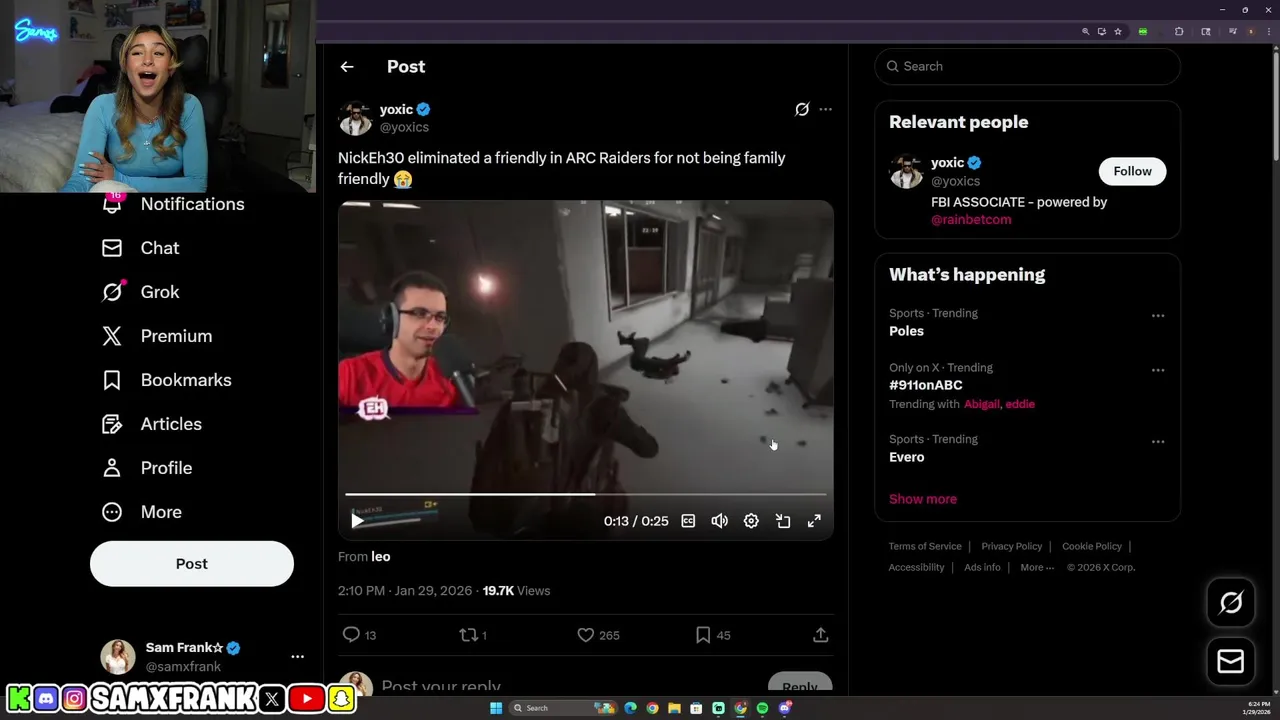This screenshot has width=1280, height=720.
Task: Open the @rainbetcom link
Action: click(x=971, y=220)
